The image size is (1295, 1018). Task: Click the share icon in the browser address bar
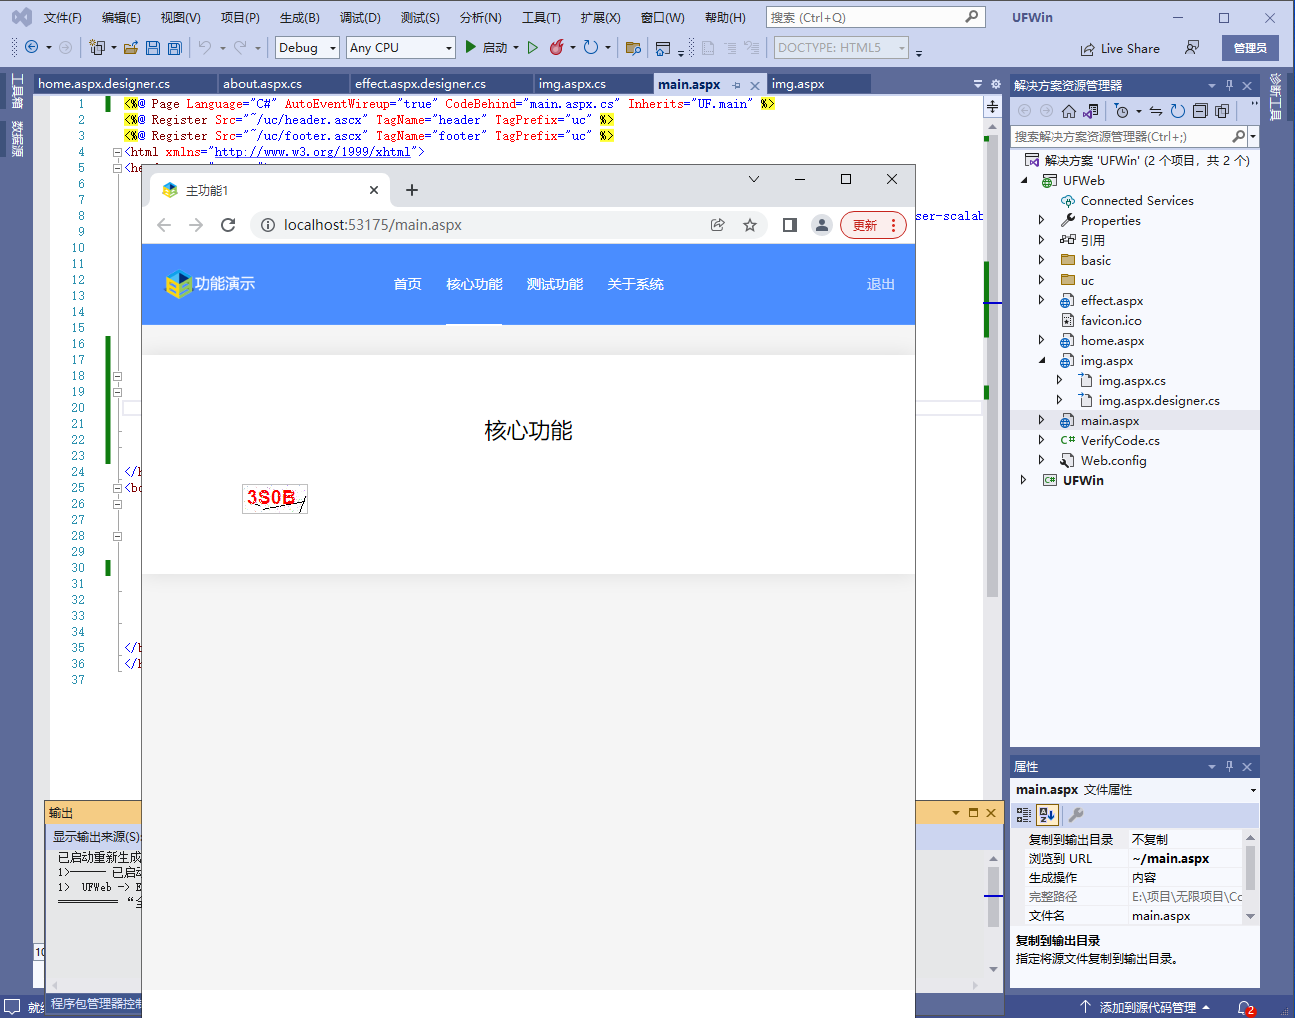coord(718,225)
